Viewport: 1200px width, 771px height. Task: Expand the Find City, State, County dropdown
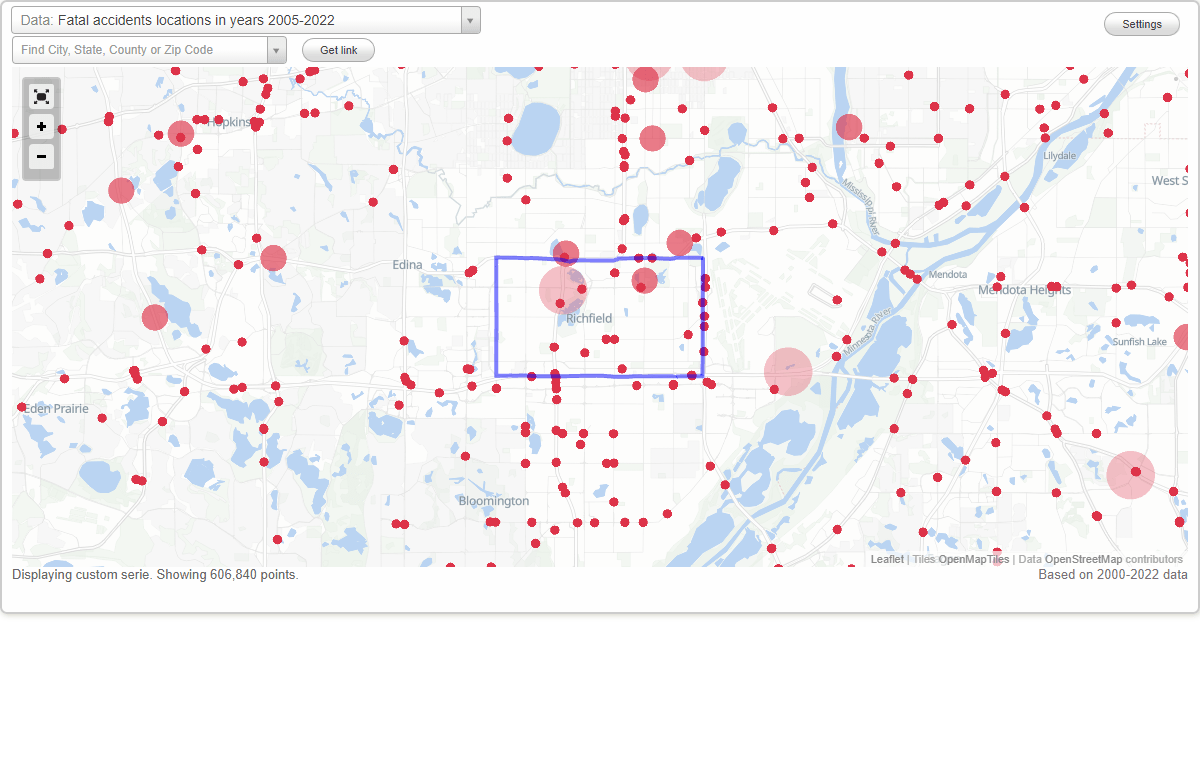[278, 49]
